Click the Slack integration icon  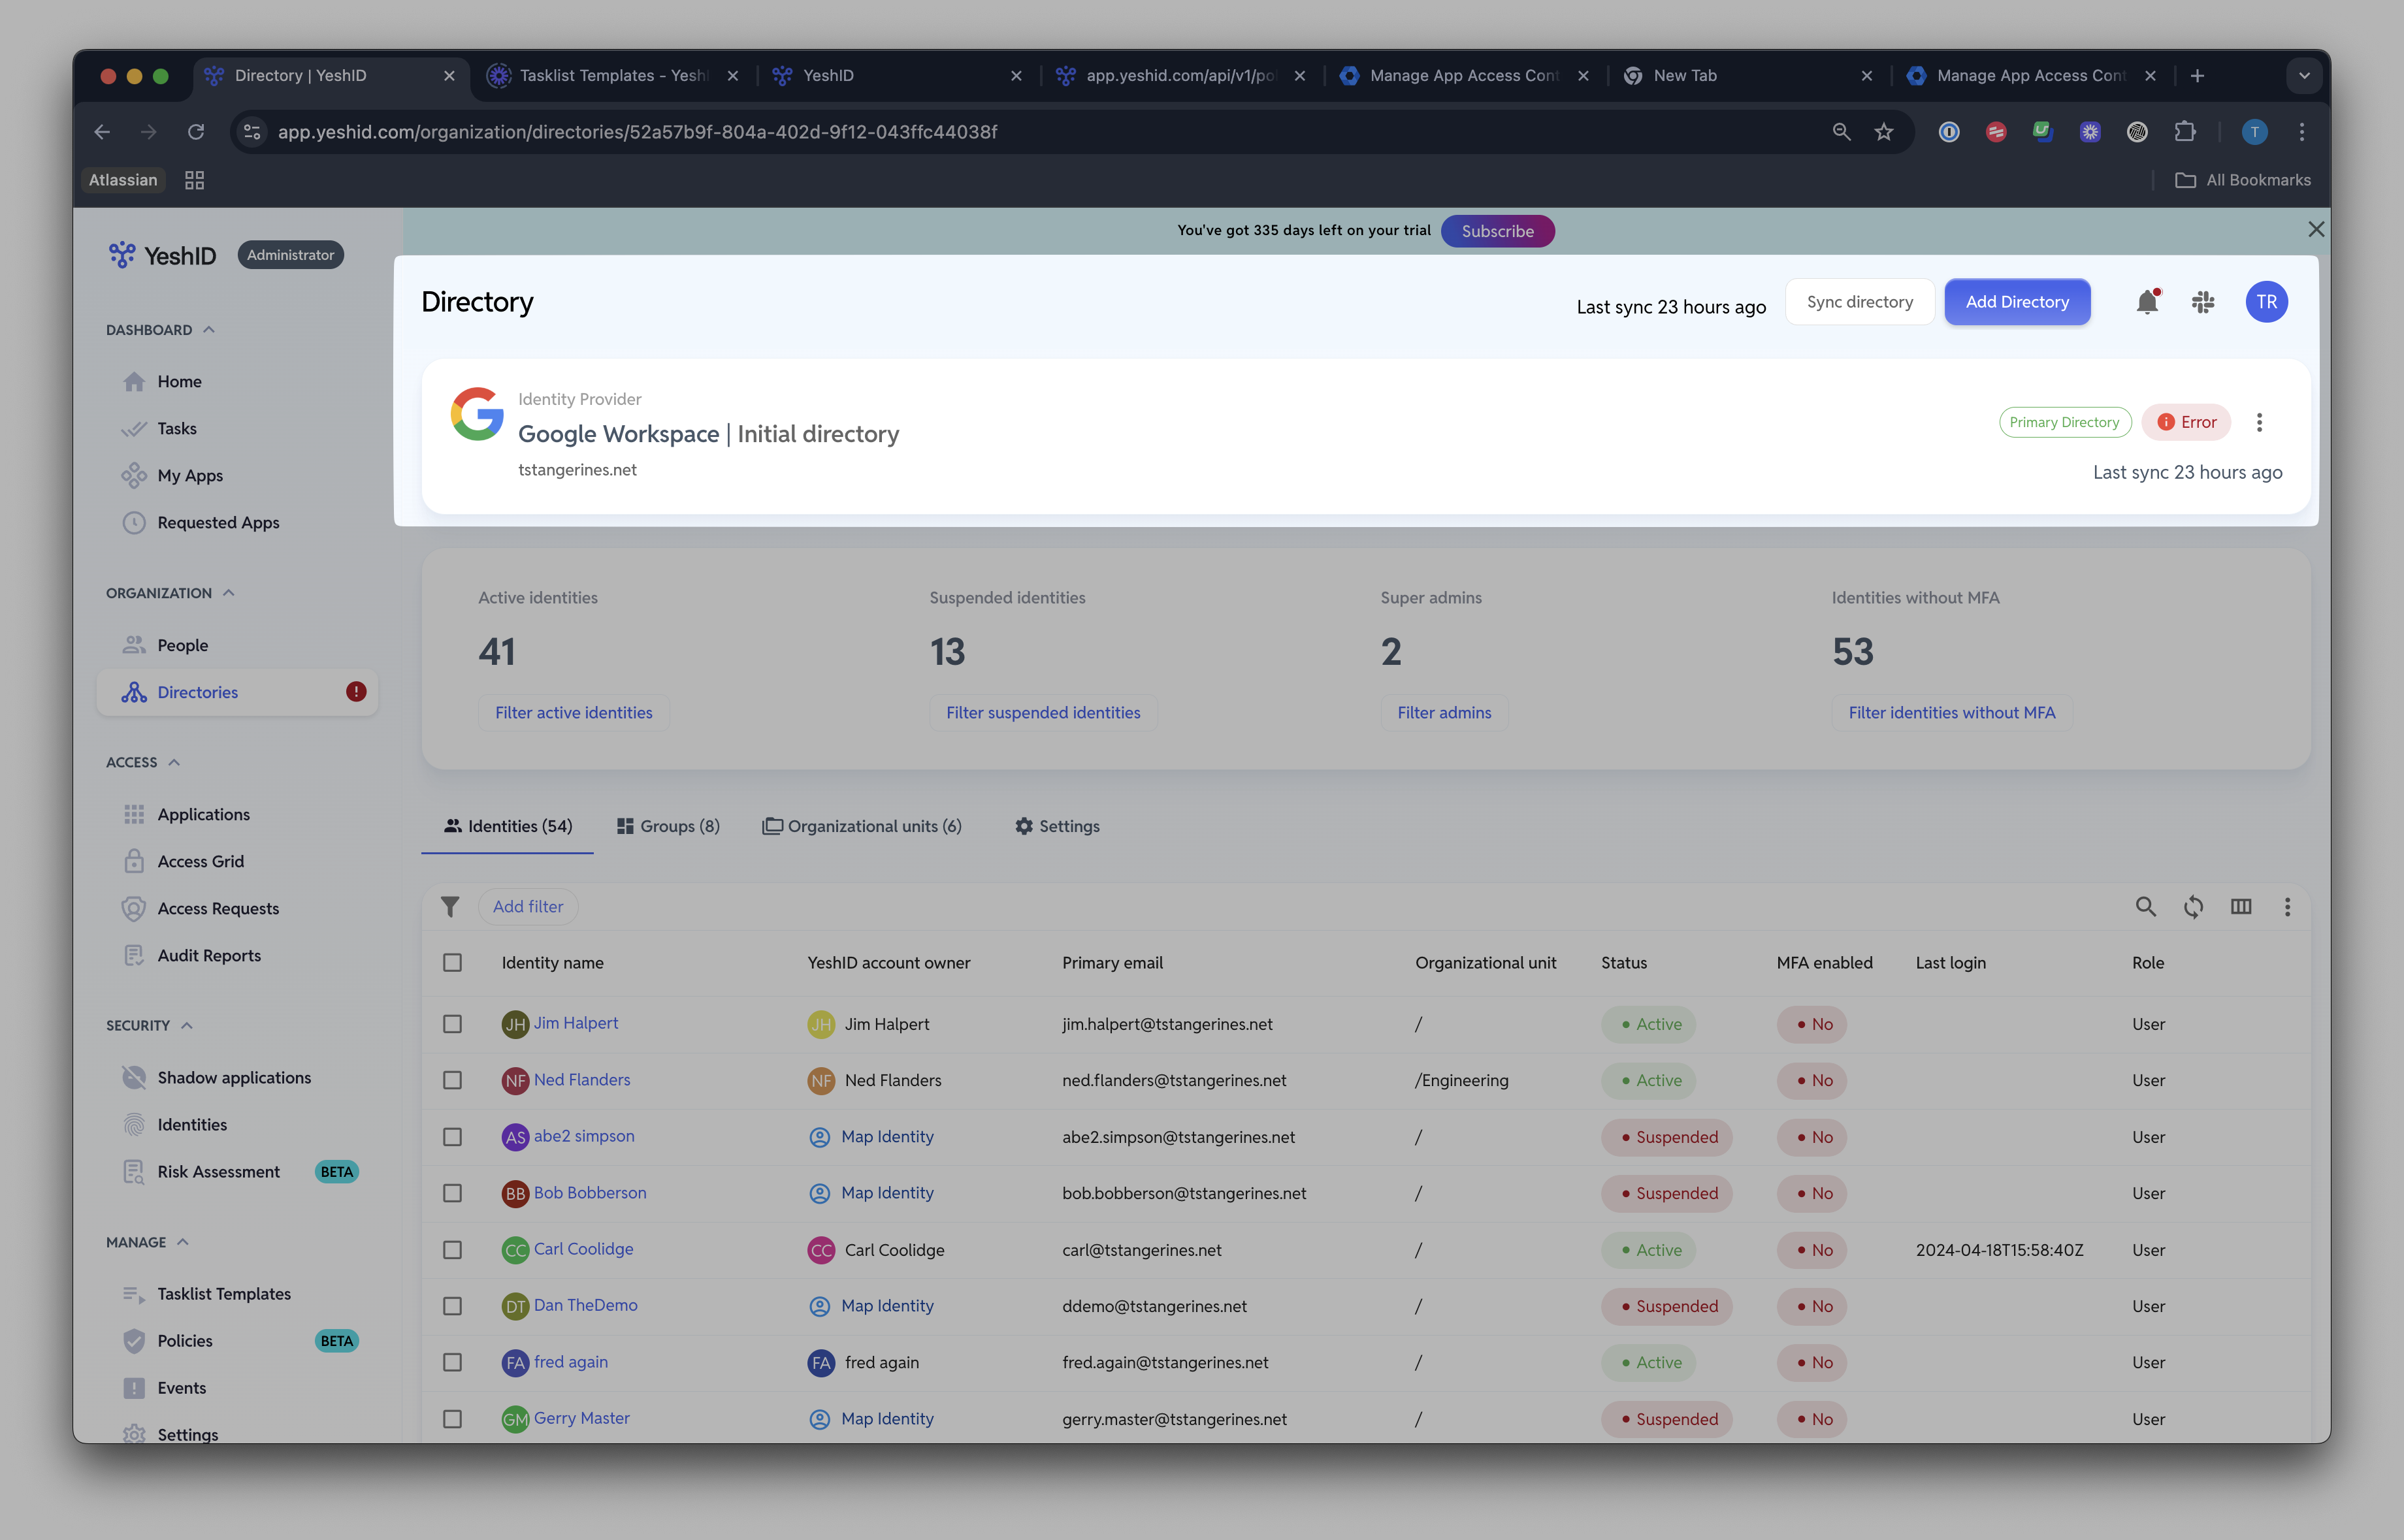pos(2203,302)
